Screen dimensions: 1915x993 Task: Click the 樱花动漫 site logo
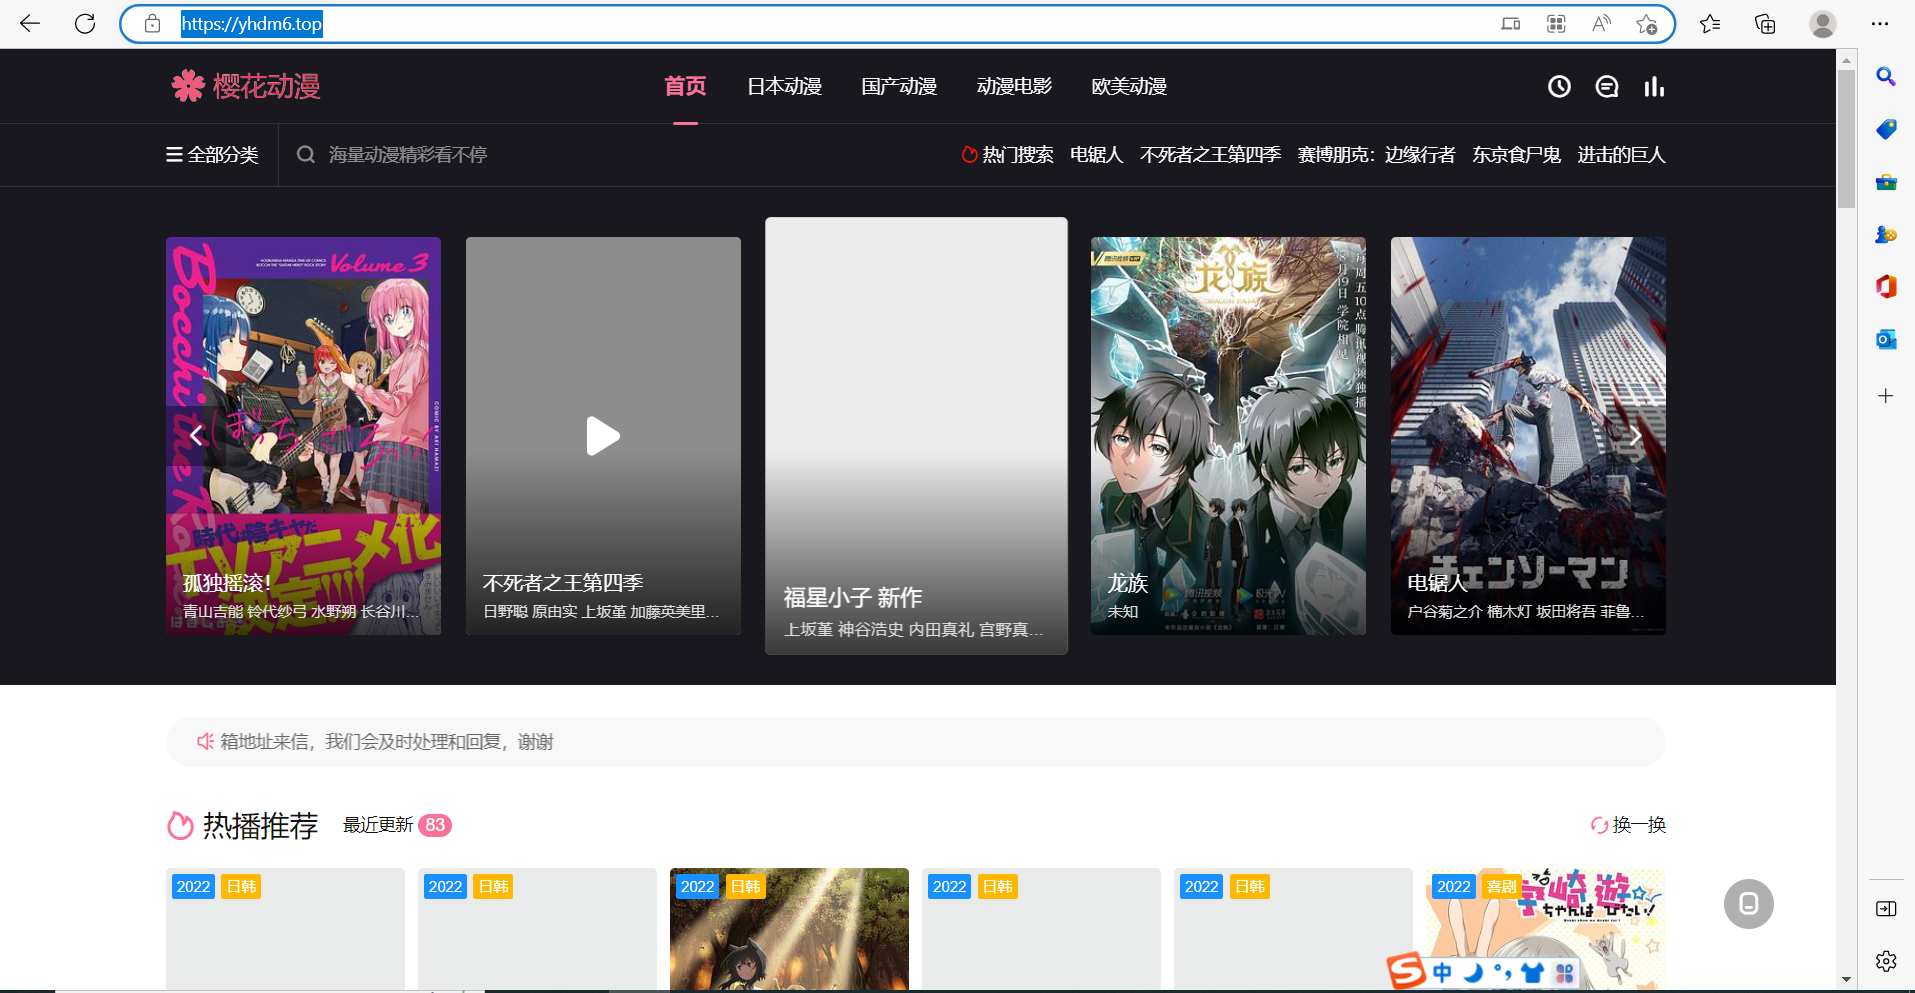[246, 86]
